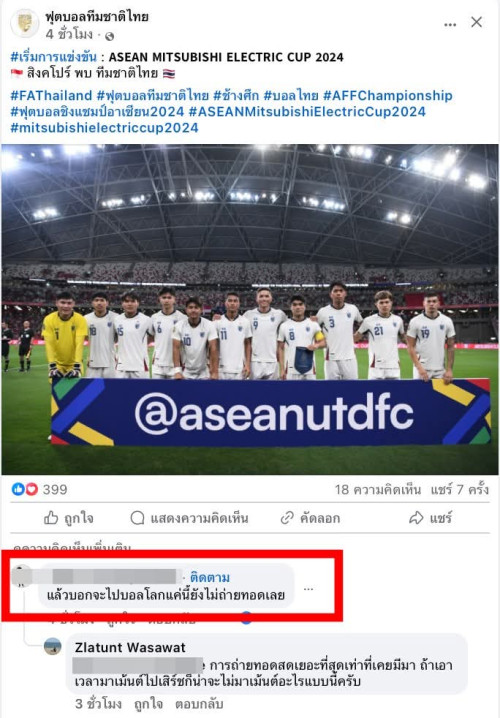The image size is (500, 718).
Task: Click ตอบกลับ under Zlatunt Wasawat's reply
Action: pyautogui.click(x=199, y=703)
